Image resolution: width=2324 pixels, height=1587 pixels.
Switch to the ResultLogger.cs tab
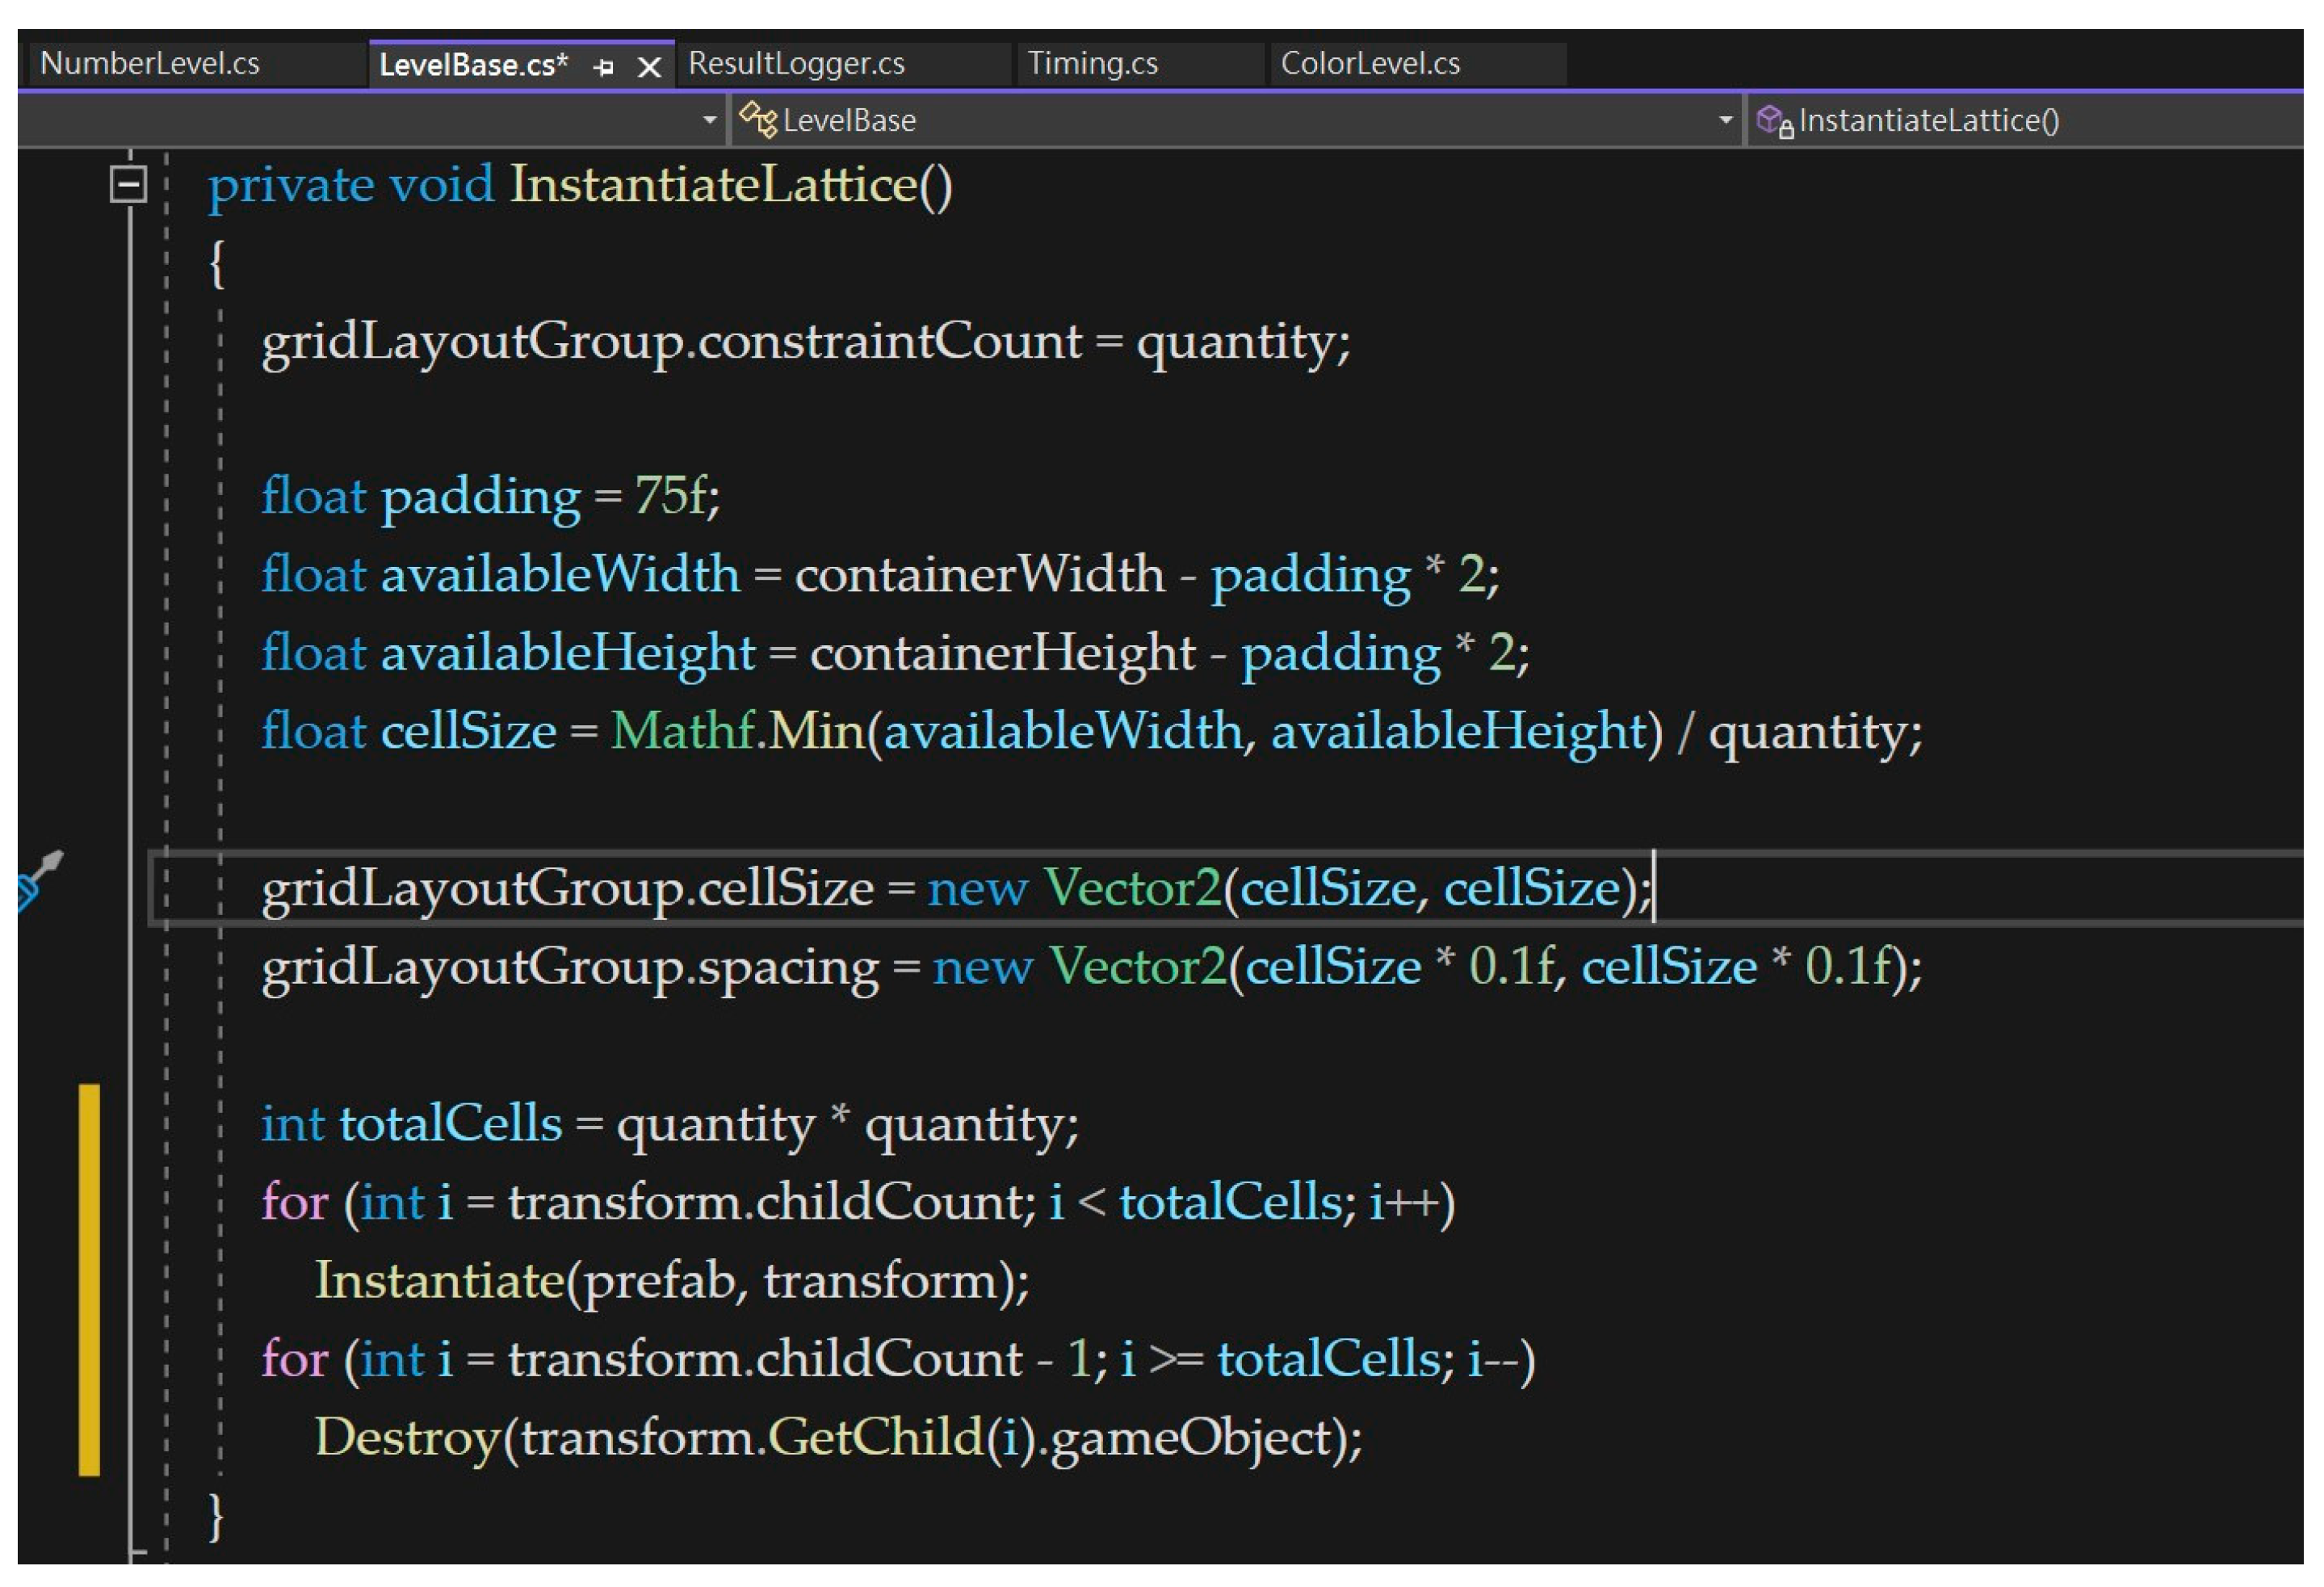(796, 63)
